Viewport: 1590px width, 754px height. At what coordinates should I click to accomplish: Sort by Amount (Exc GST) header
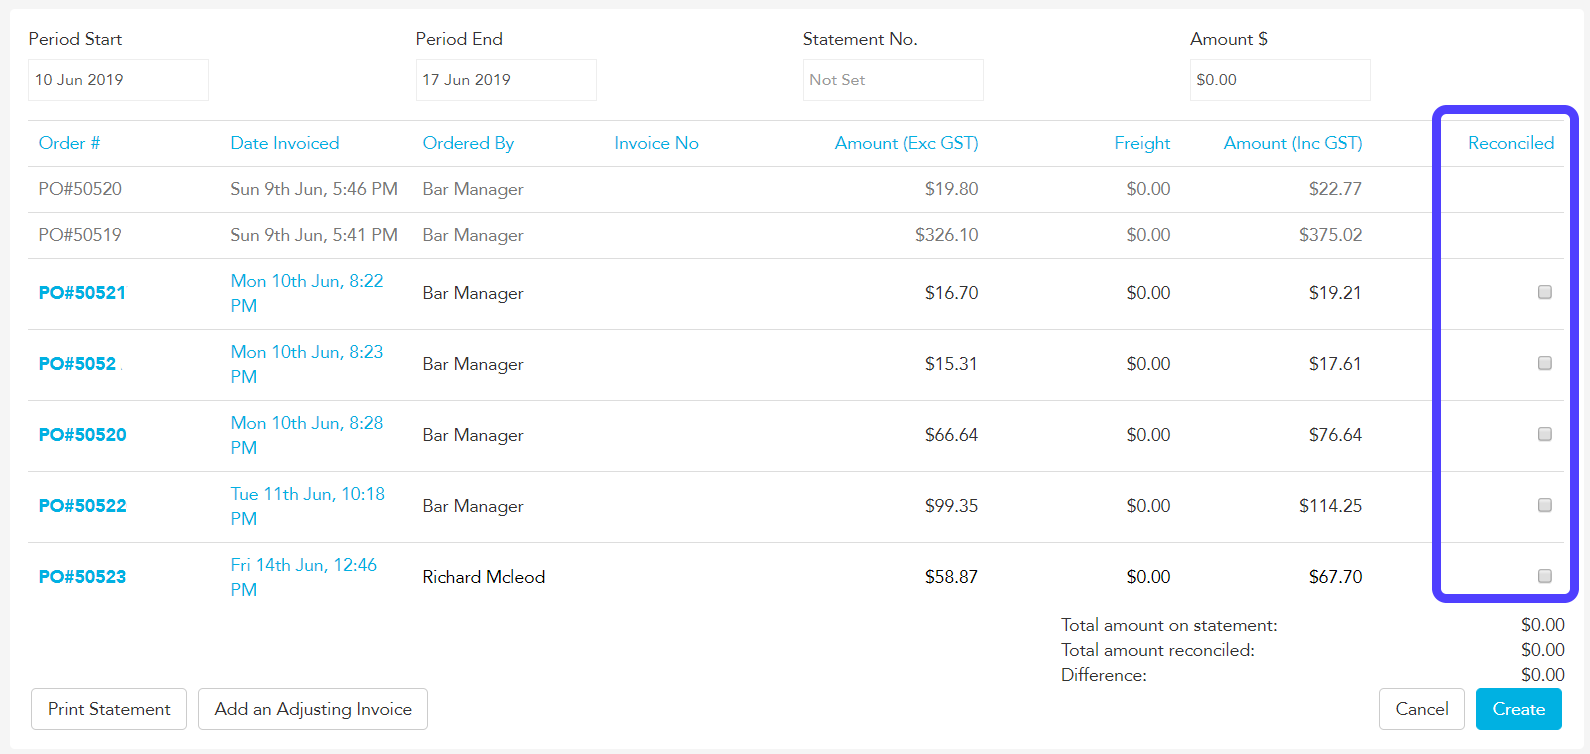906,143
